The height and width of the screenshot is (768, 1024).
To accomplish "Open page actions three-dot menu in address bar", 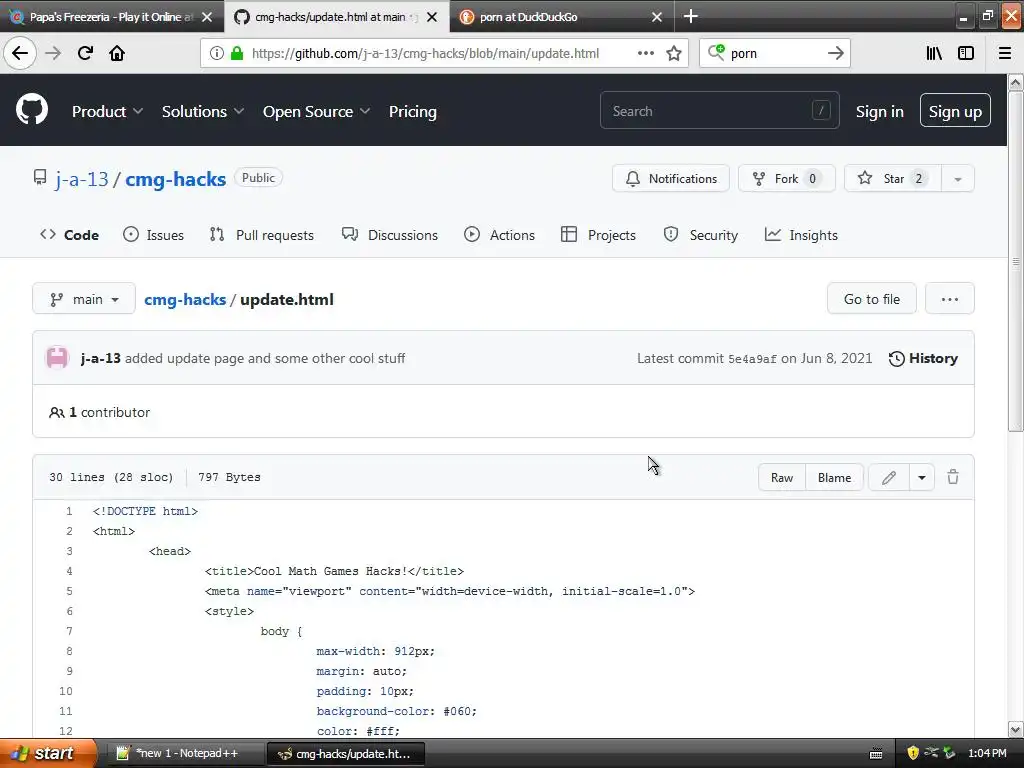I will 645,54.
